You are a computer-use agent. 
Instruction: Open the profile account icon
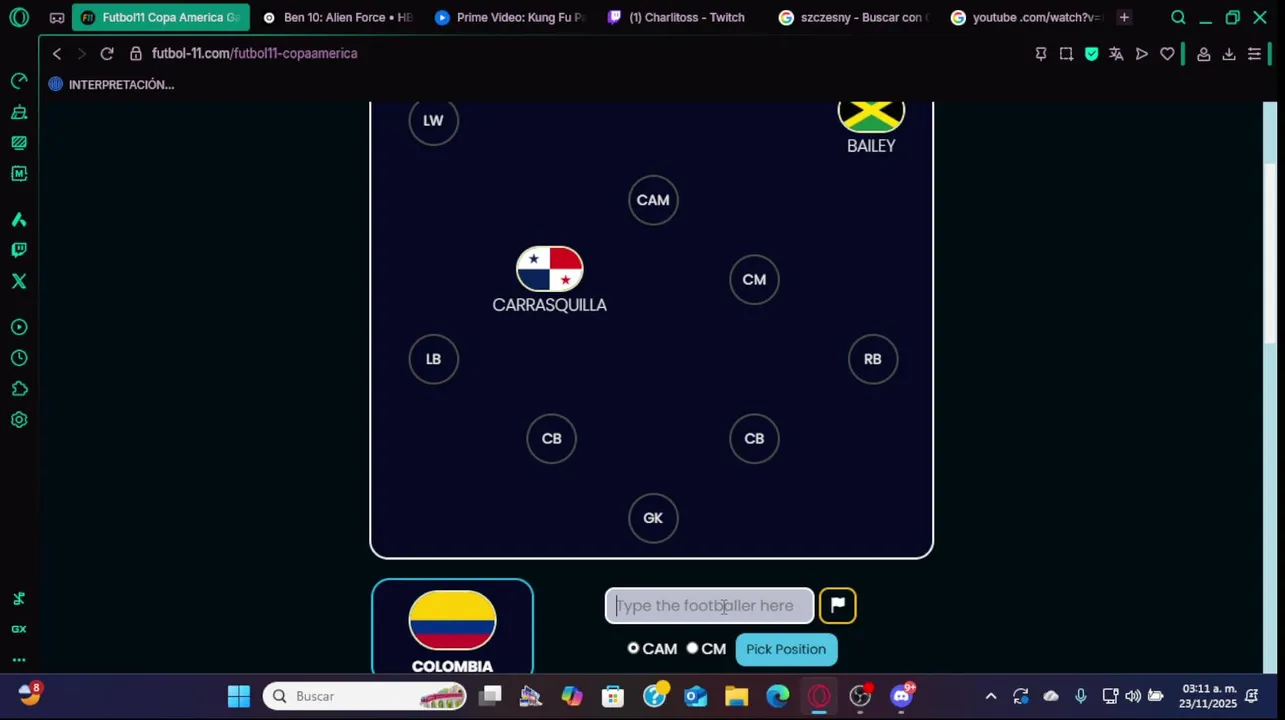coord(1204,54)
